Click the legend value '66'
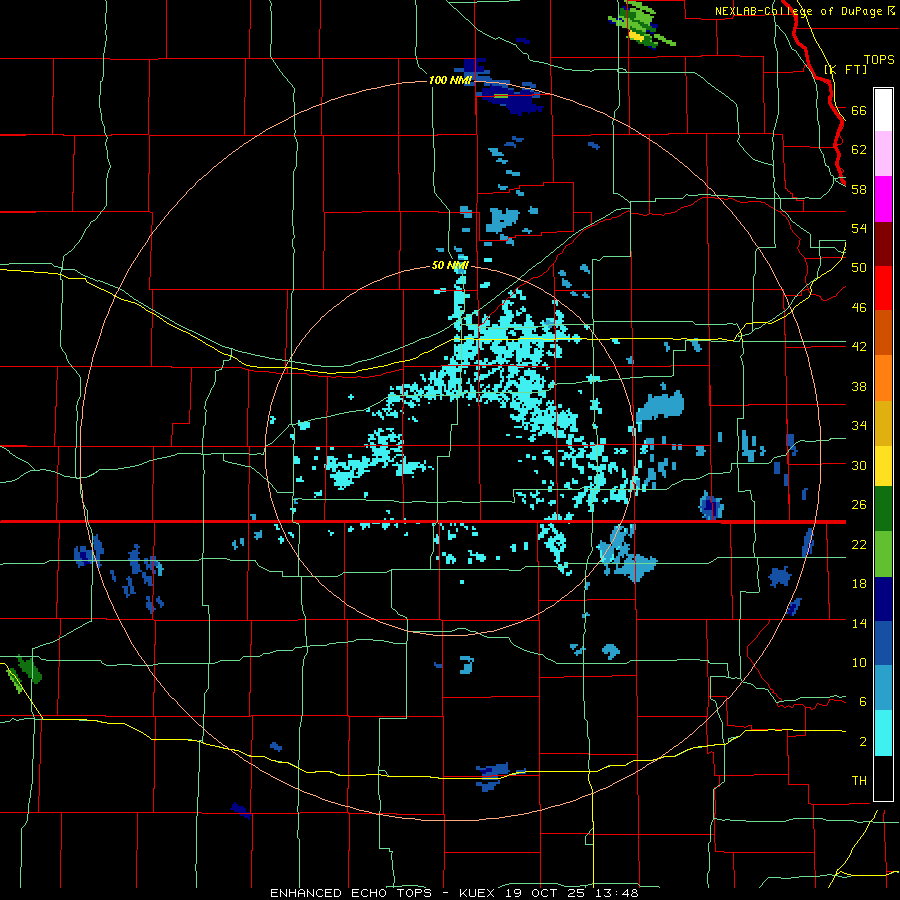 point(859,111)
